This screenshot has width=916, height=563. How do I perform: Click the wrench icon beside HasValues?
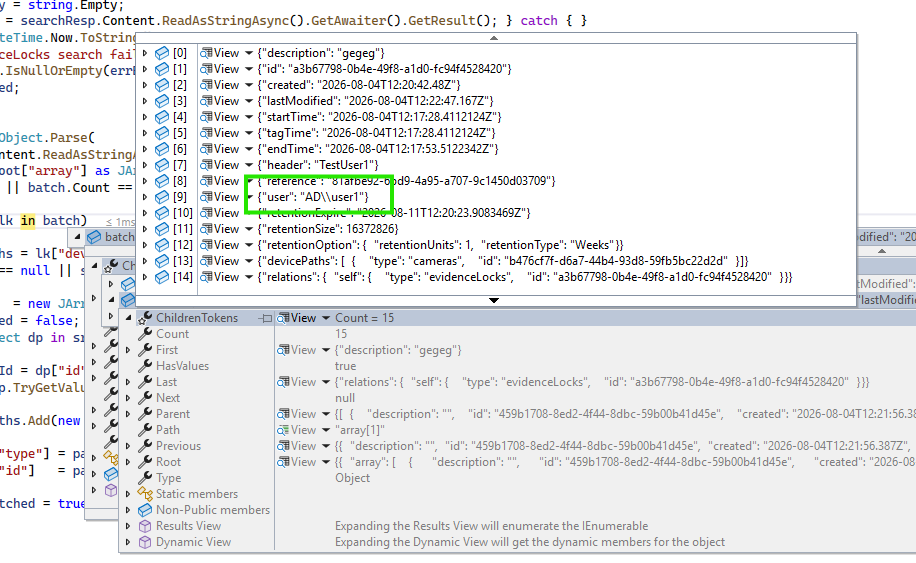(x=145, y=366)
